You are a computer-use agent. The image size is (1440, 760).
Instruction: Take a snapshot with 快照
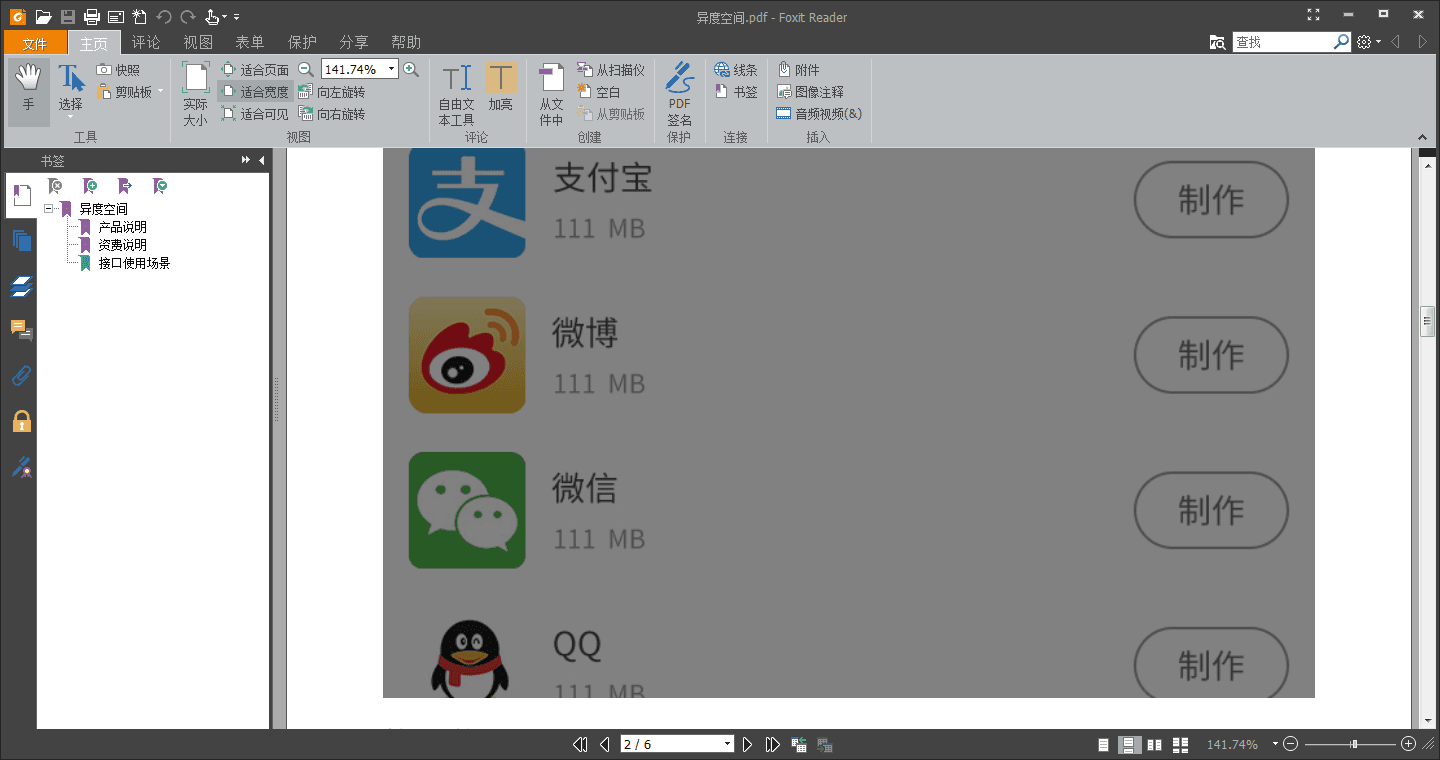(118, 70)
